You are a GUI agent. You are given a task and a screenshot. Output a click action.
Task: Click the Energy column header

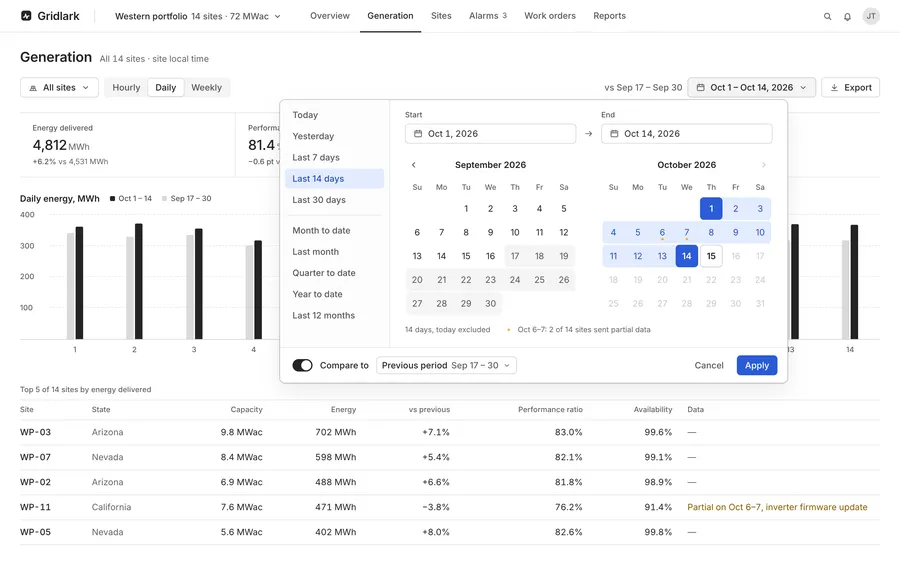[343, 410]
